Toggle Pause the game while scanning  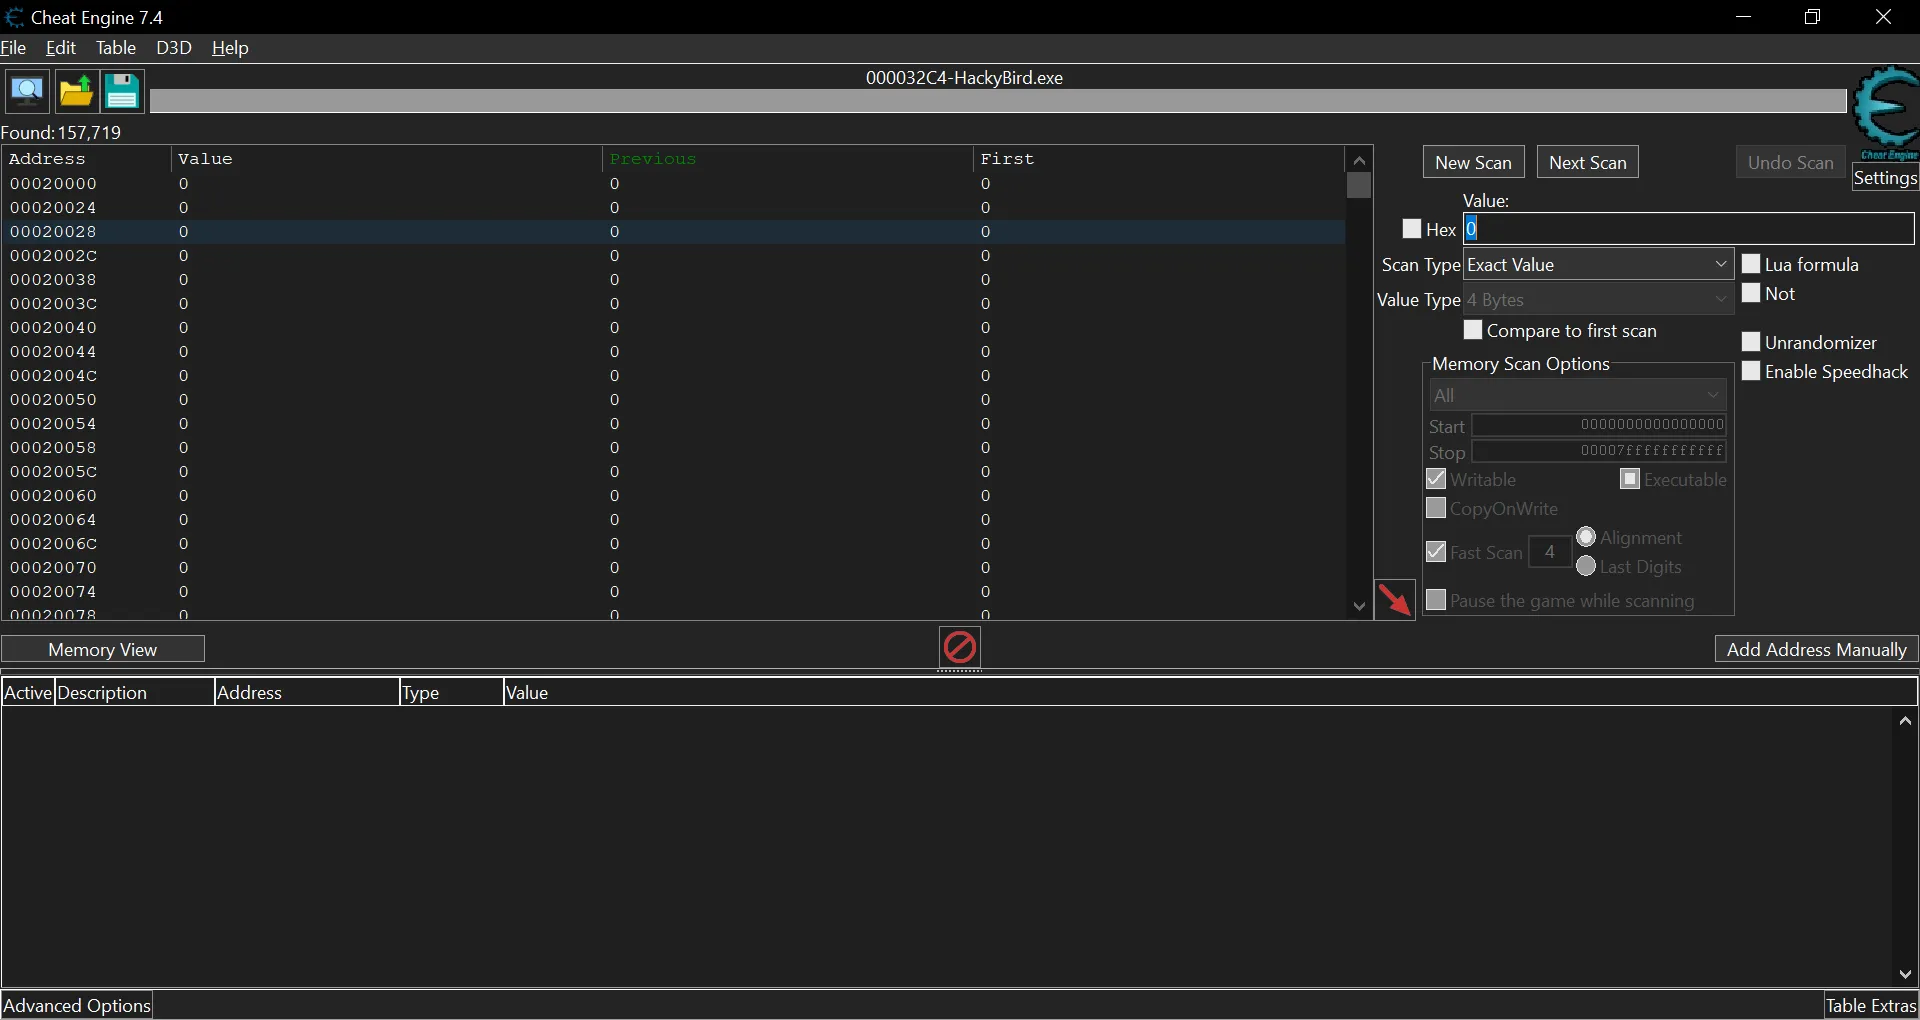click(1436, 600)
